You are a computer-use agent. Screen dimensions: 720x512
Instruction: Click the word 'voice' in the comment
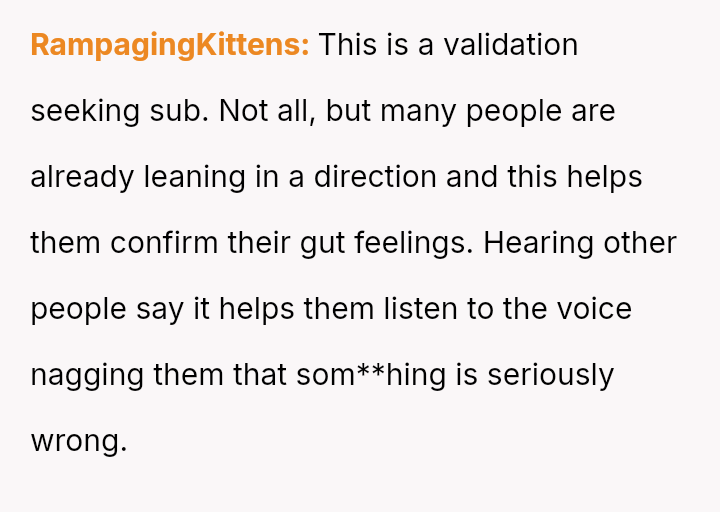(x=594, y=309)
